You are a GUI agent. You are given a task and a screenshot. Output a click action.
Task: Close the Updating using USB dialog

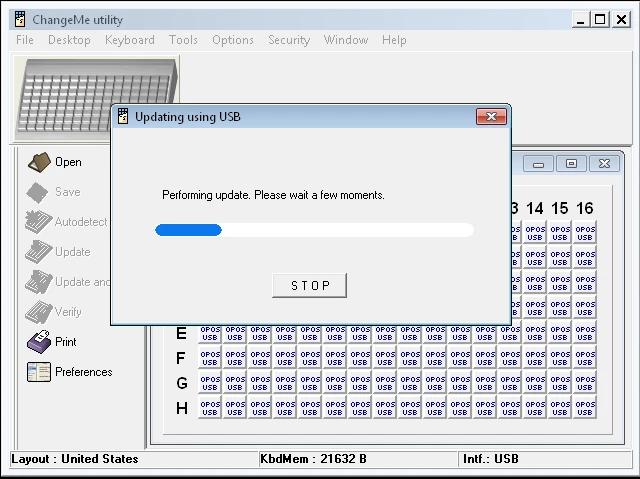coord(491,117)
